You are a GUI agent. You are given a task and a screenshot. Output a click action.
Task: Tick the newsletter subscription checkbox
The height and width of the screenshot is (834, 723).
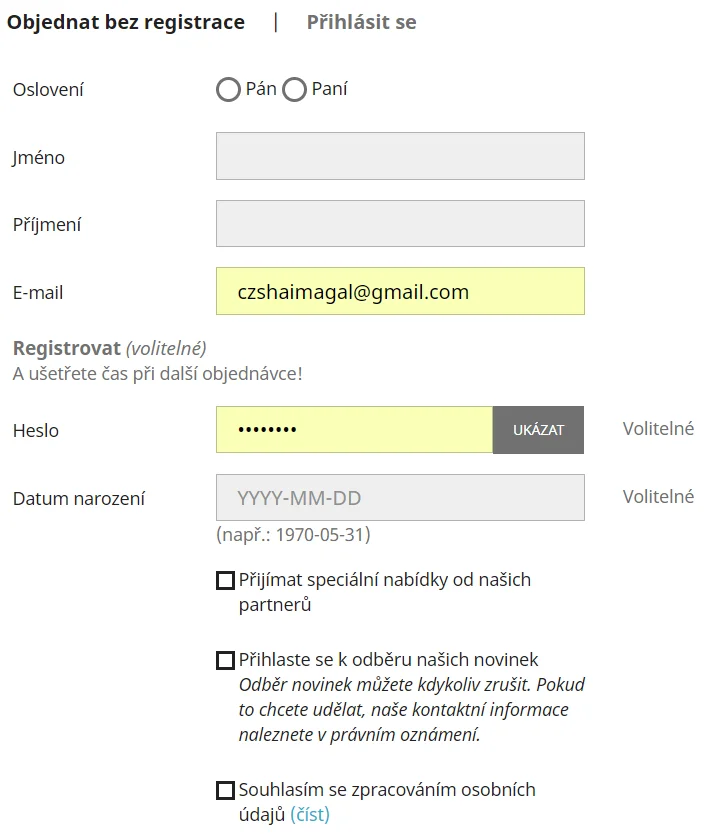click(225, 660)
